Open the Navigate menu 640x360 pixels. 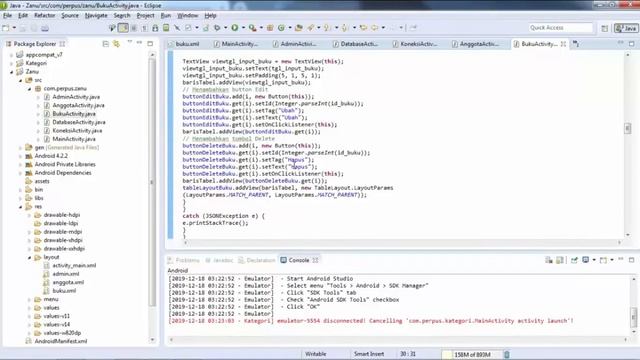click(96, 16)
